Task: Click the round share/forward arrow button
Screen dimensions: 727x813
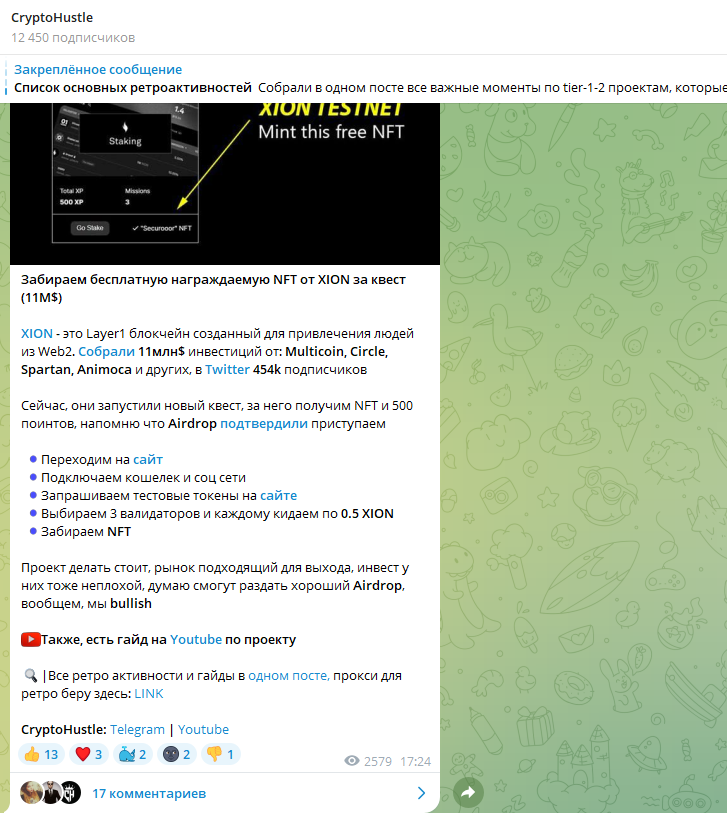Action: 468,792
